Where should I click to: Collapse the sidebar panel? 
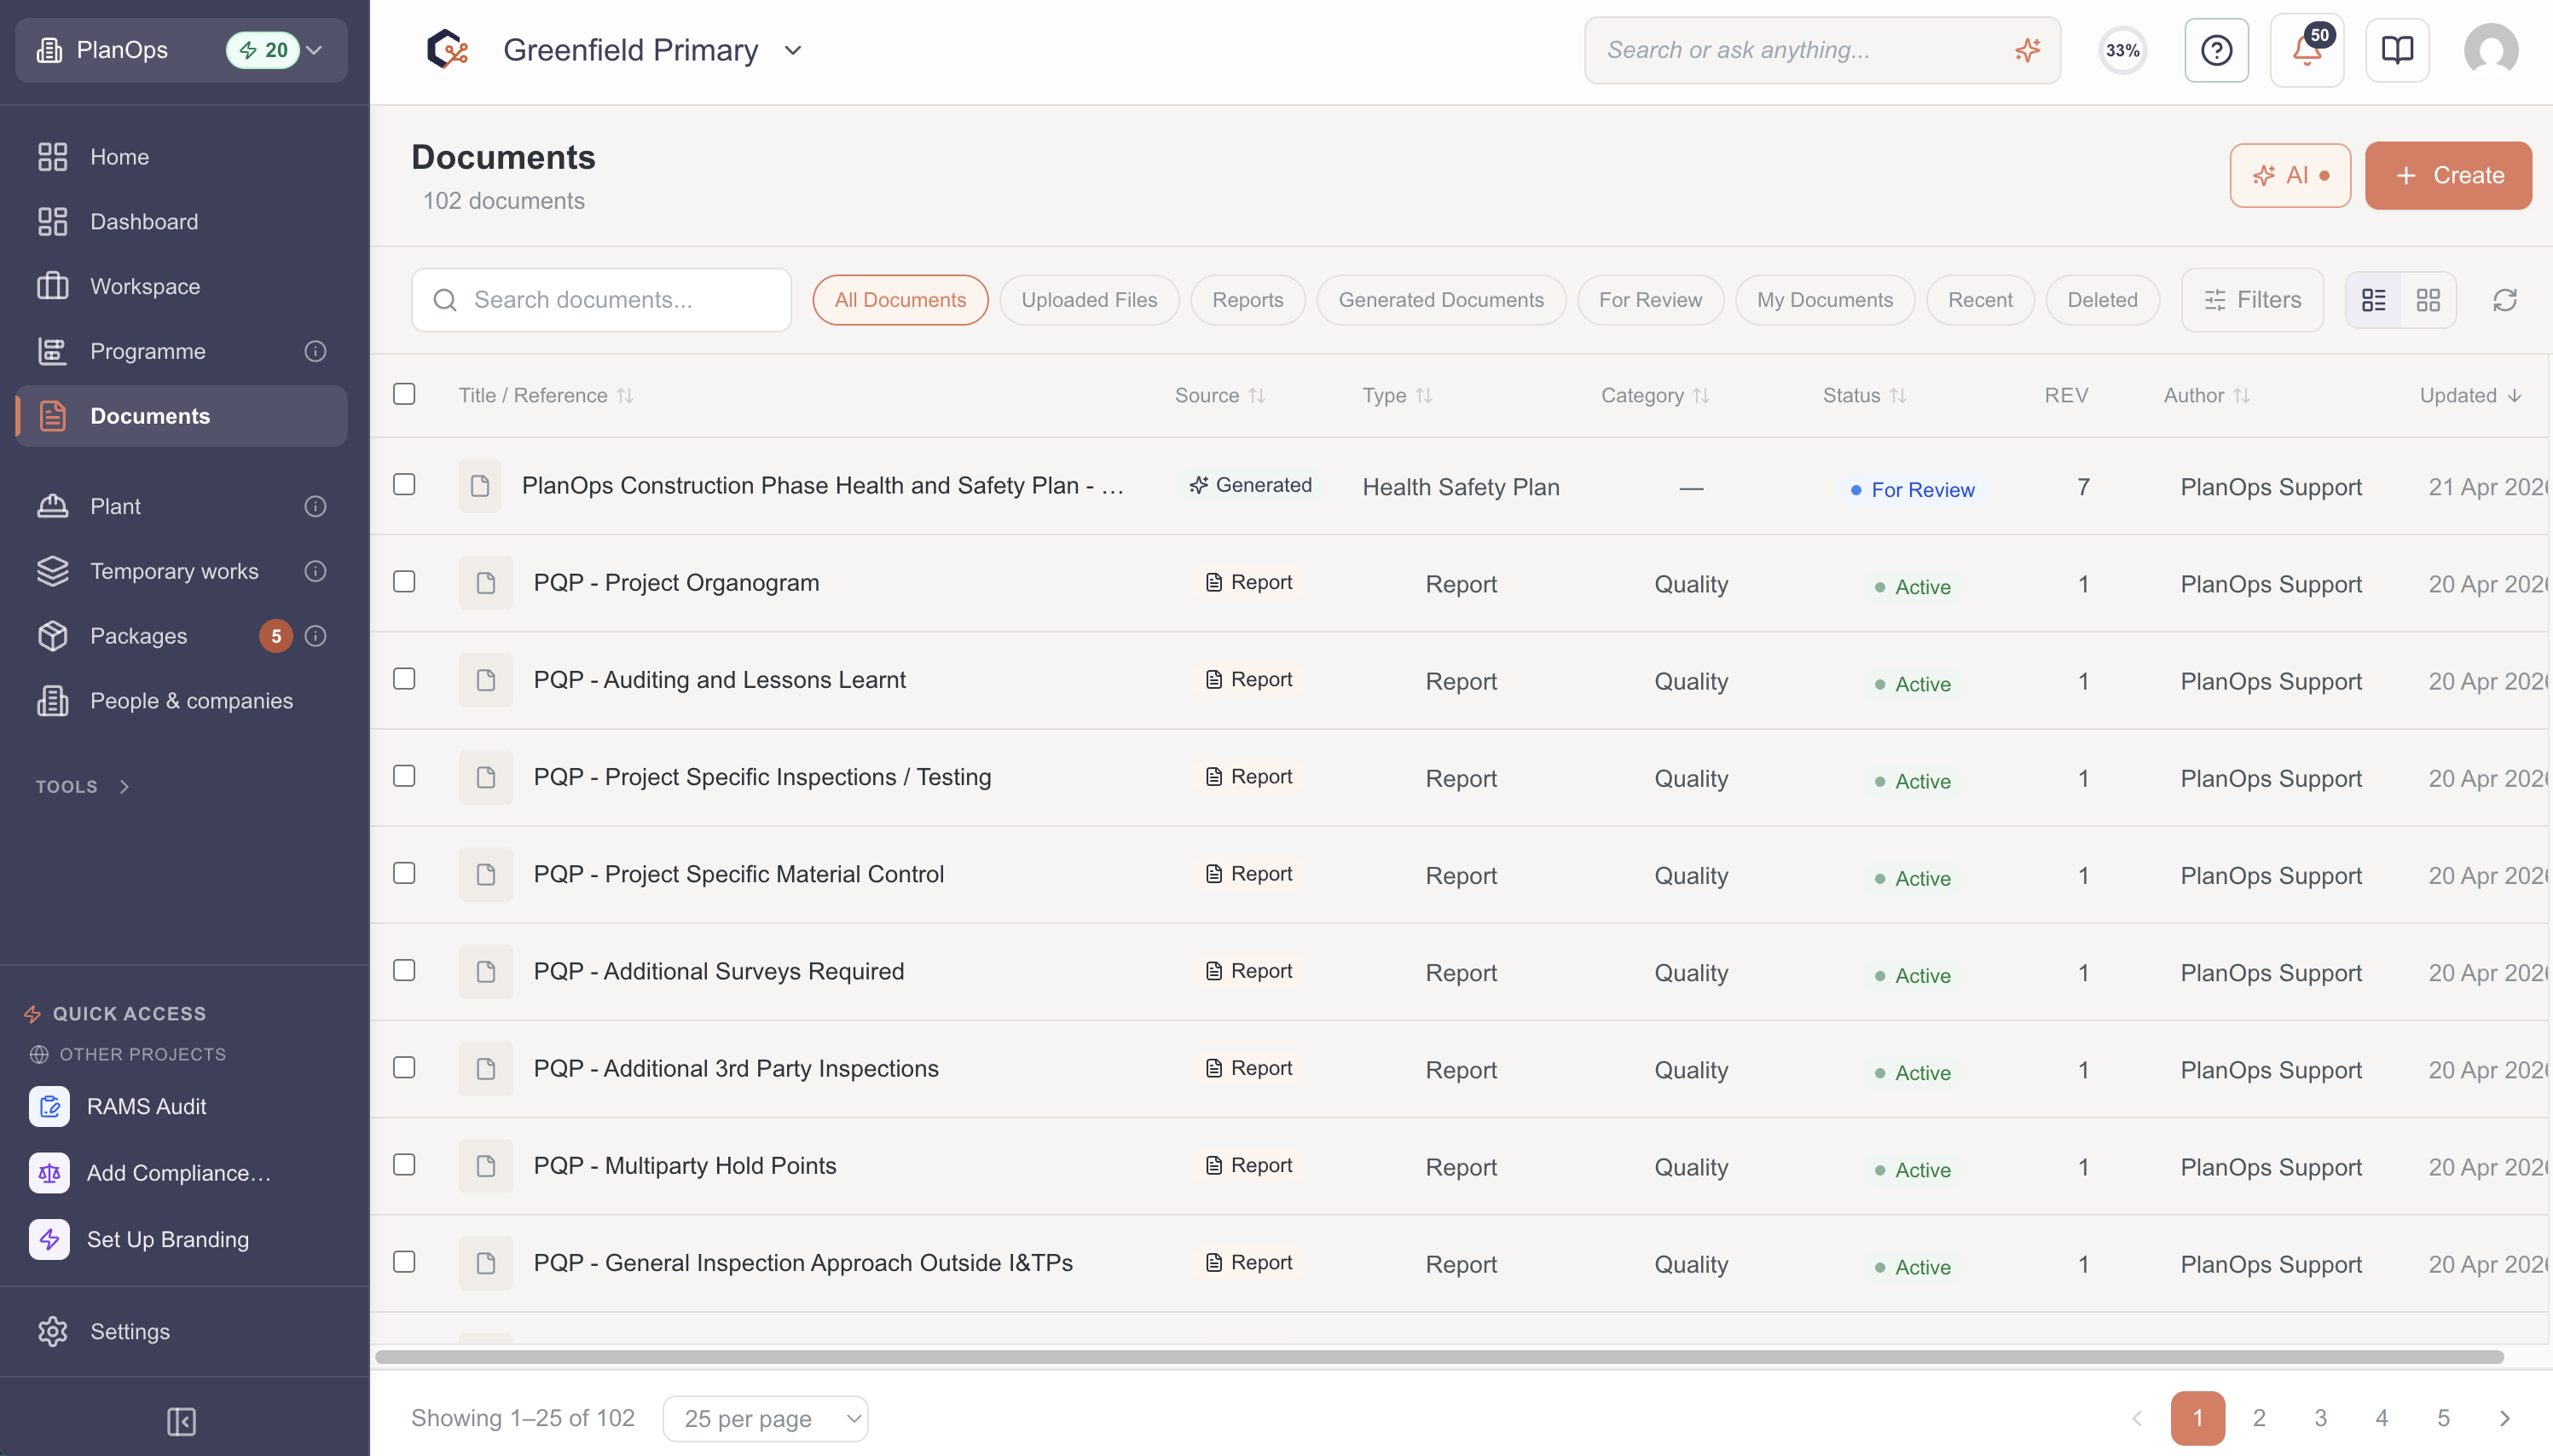tap(181, 1421)
